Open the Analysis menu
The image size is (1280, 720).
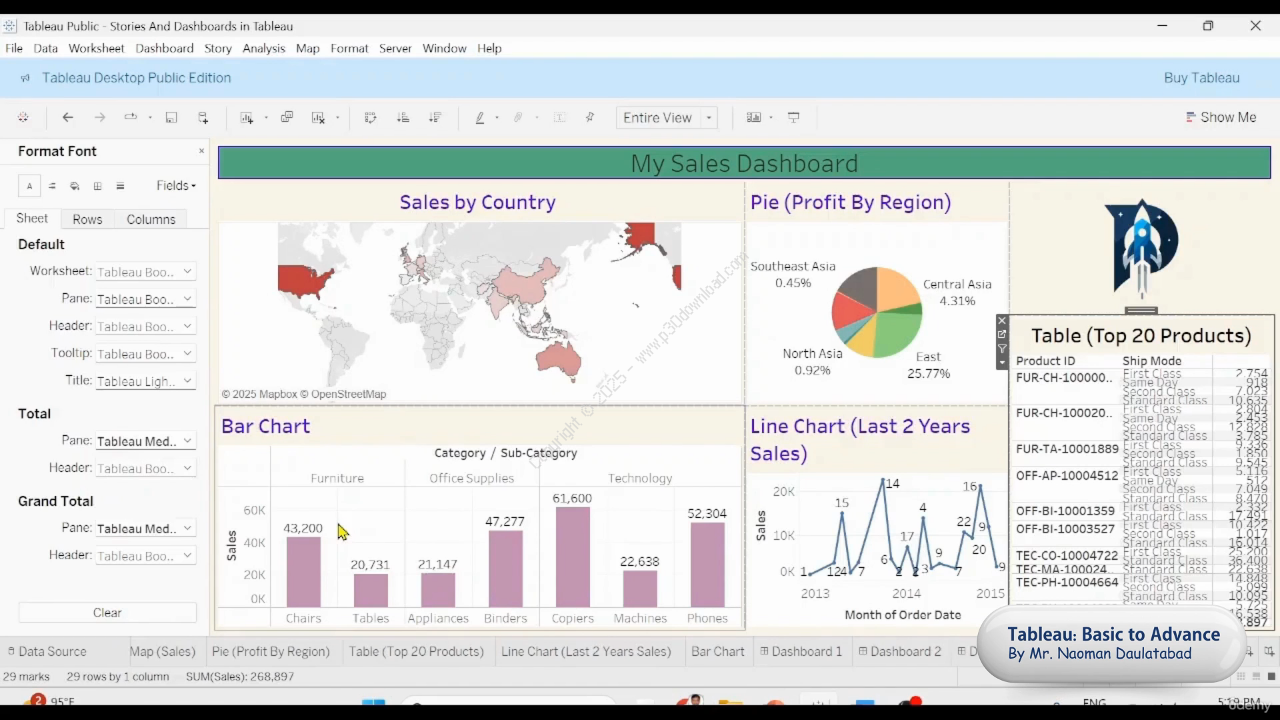tap(264, 48)
